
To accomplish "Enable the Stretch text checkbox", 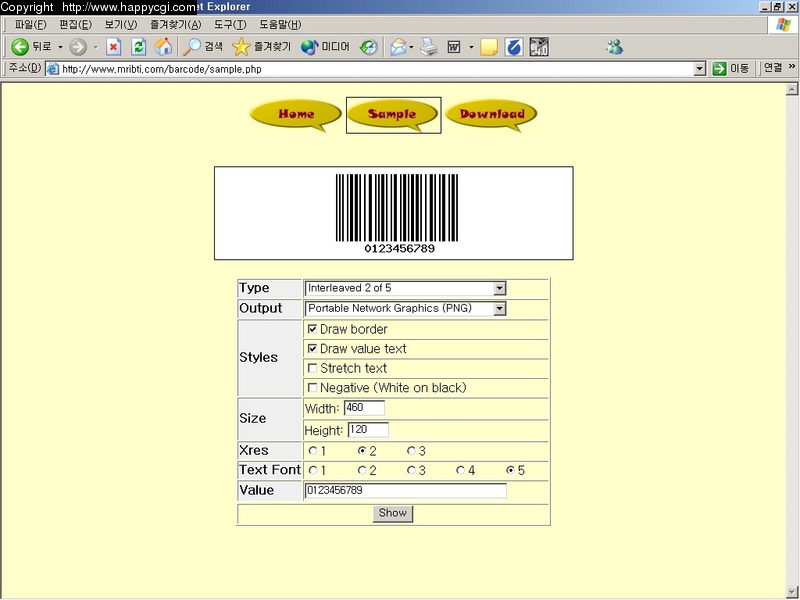I will (x=313, y=368).
